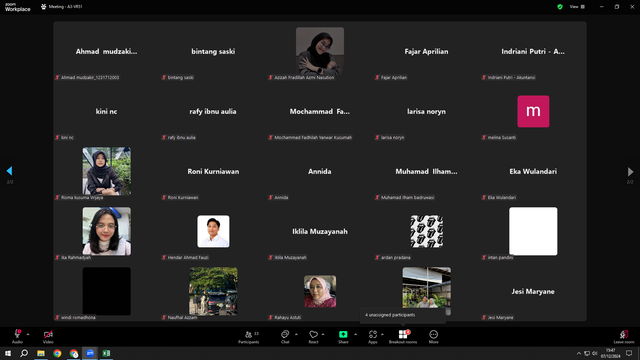Show hidden system tray icons
This screenshot has width=640, height=360.
click(x=579, y=353)
